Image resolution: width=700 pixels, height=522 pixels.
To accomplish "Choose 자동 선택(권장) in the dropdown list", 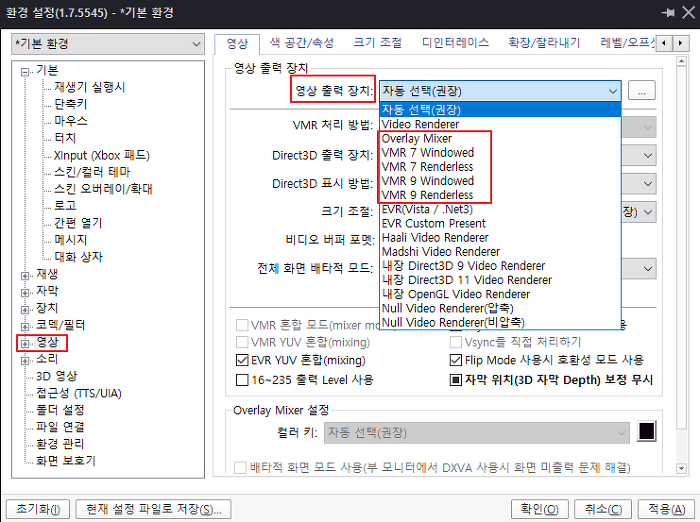I will coord(500,109).
